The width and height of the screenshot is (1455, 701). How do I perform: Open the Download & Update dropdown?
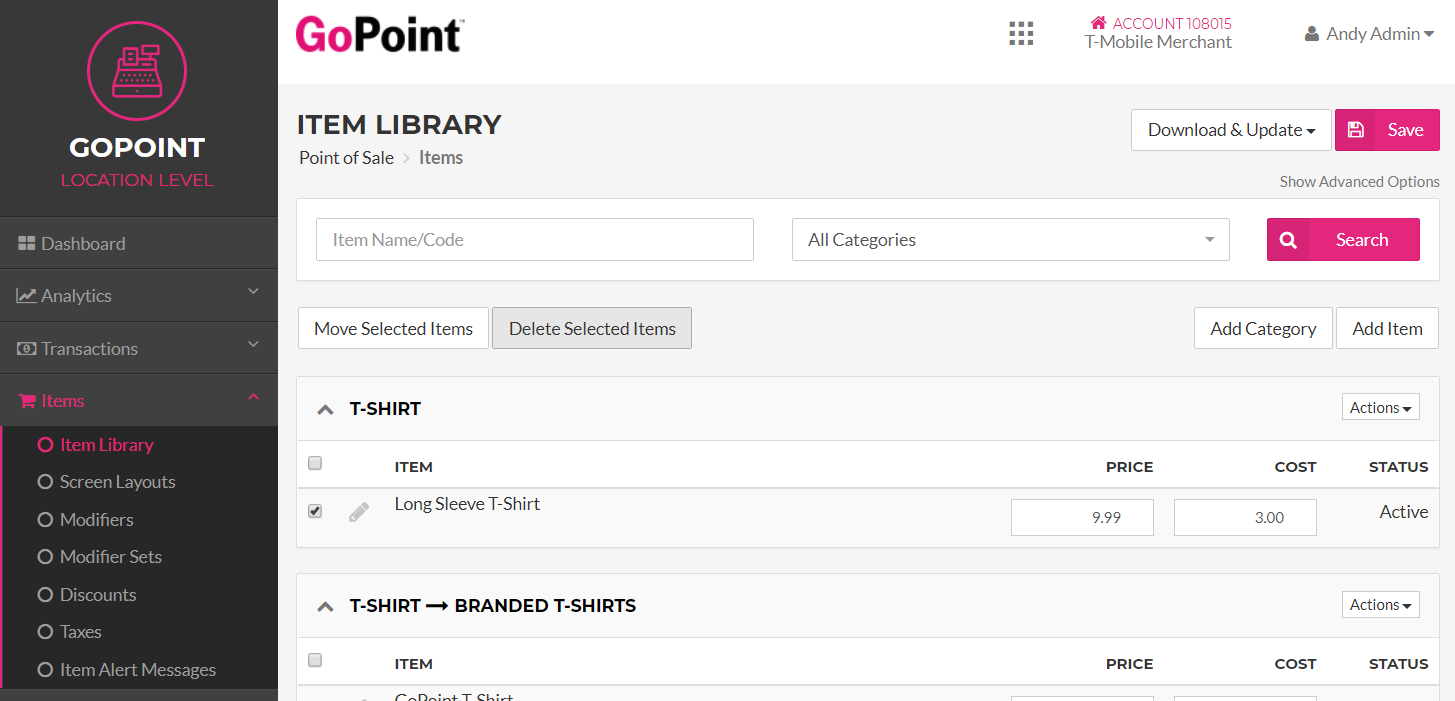[x=1230, y=130]
